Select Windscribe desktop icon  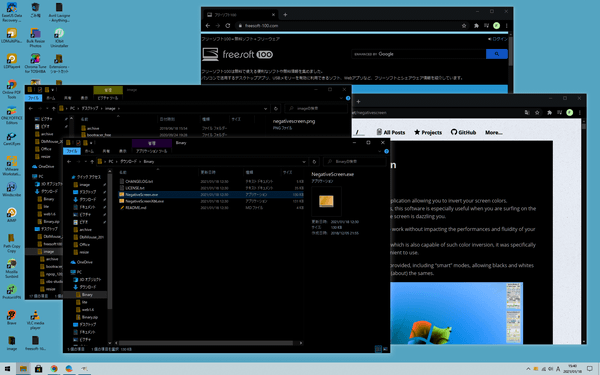coord(12,189)
